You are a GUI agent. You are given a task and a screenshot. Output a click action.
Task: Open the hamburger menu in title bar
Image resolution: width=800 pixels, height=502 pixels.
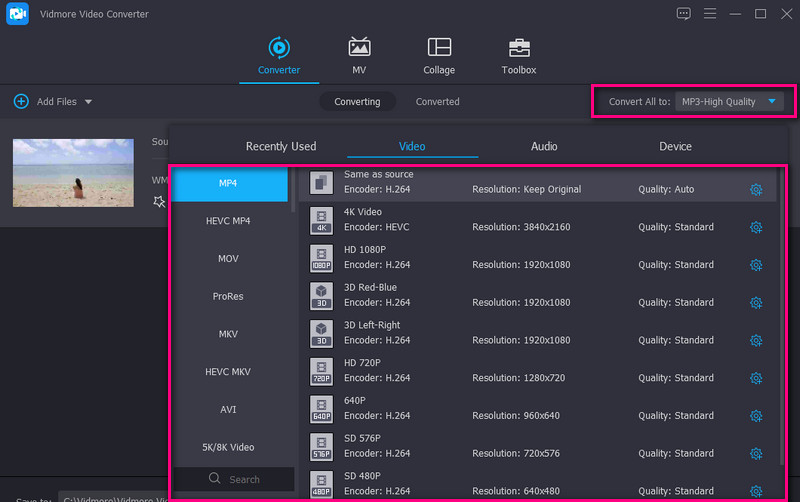[x=710, y=14]
